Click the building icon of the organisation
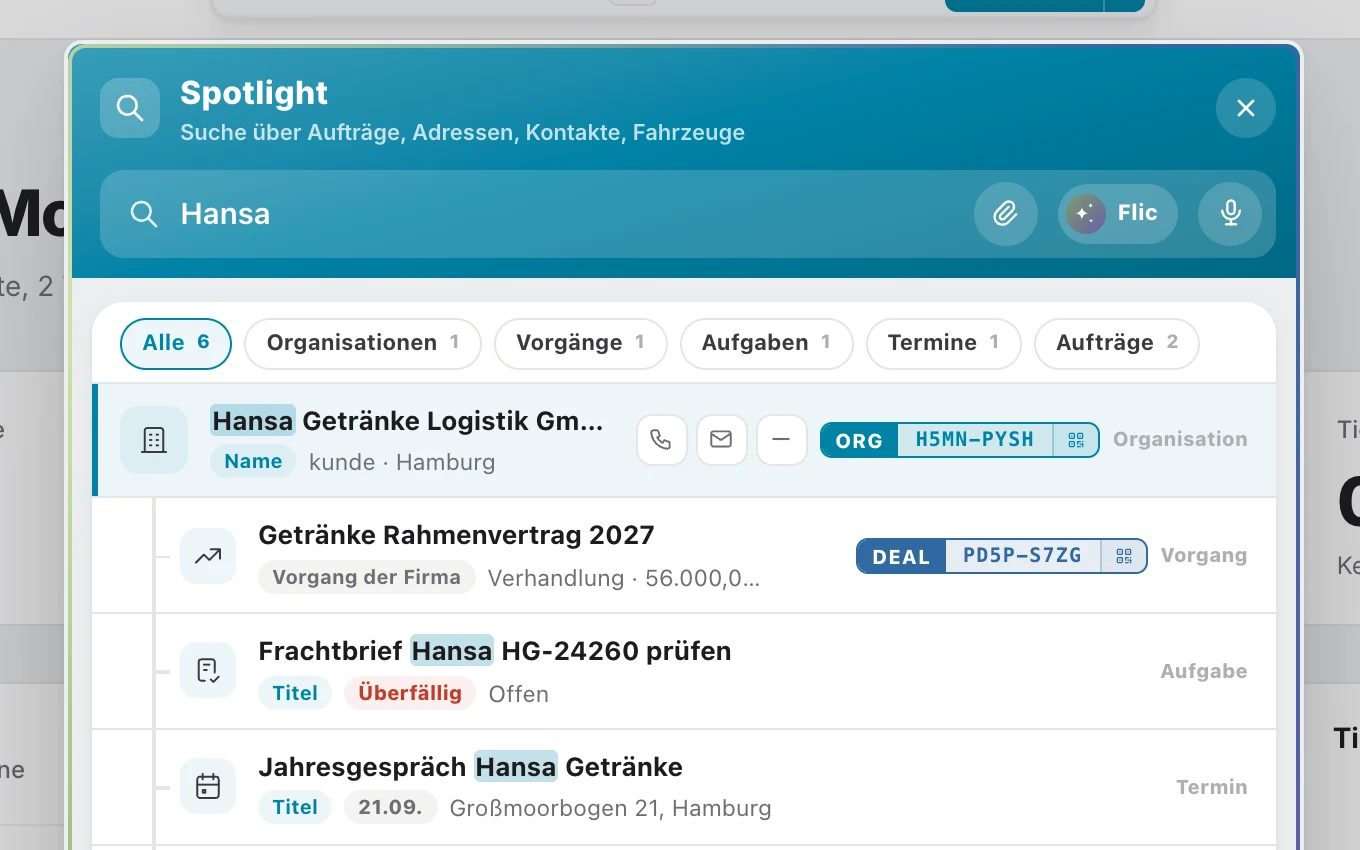The width and height of the screenshot is (1360, 850). (154, 440)
